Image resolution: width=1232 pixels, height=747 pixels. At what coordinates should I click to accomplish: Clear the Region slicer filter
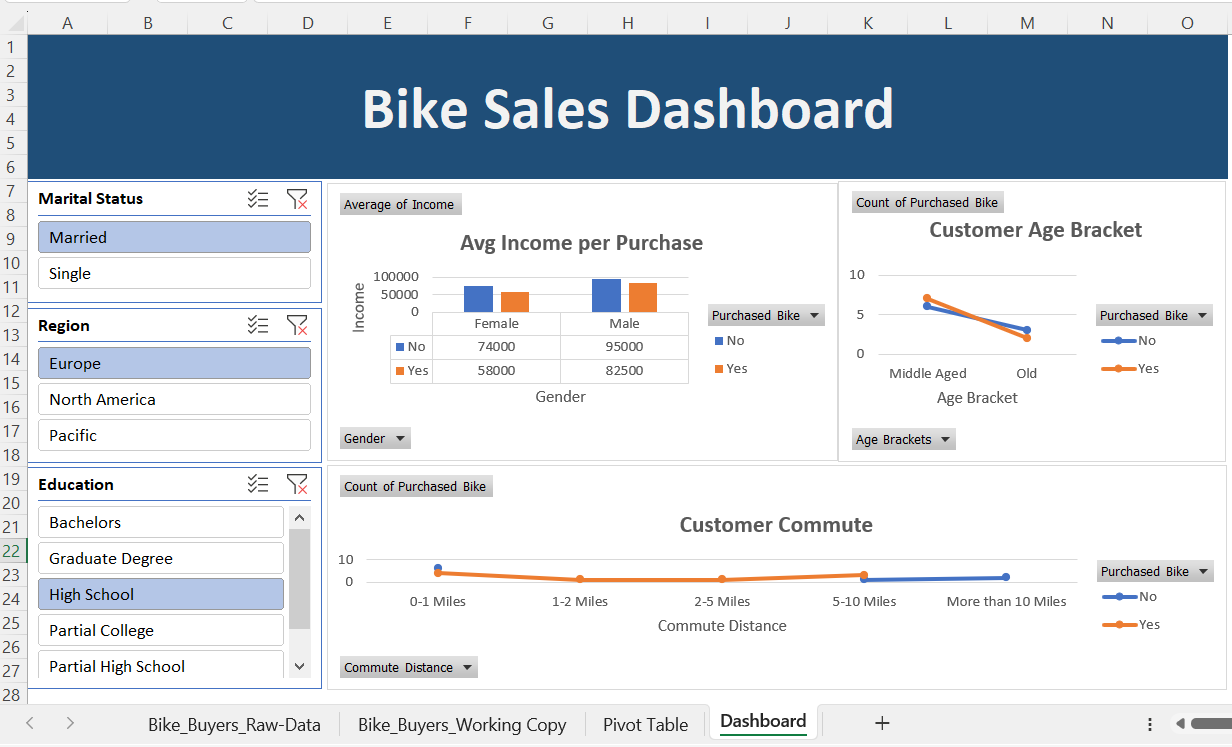click(297, 325)
